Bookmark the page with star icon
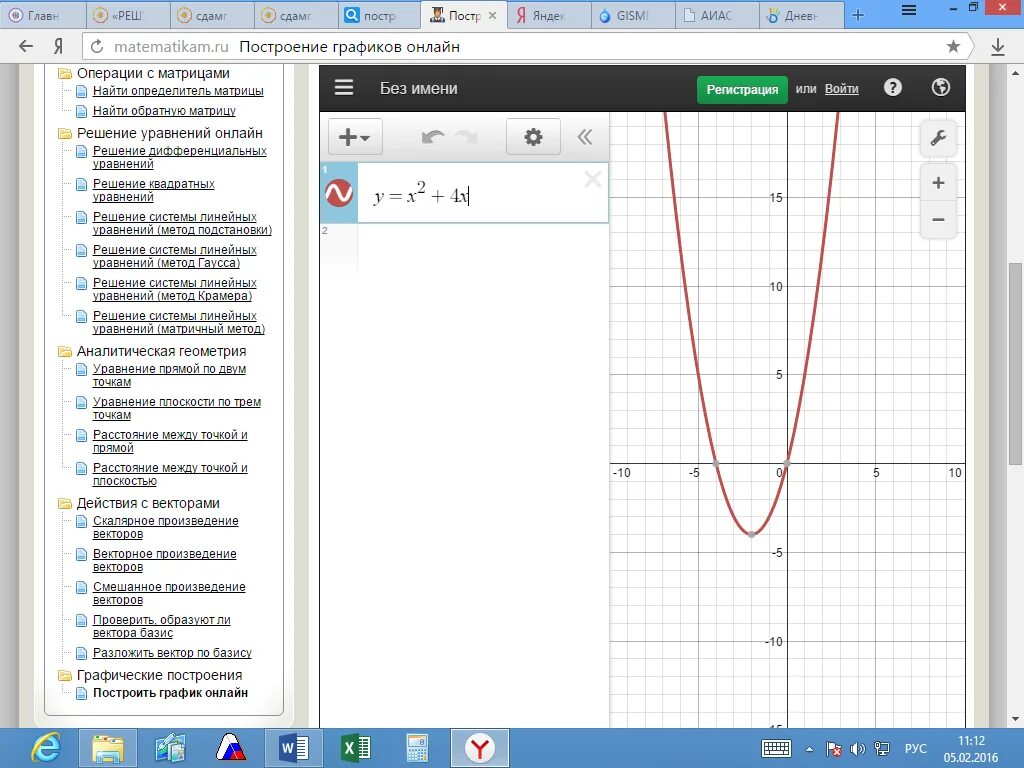The width and height of the screenshot is (1024, 768). 953,46
